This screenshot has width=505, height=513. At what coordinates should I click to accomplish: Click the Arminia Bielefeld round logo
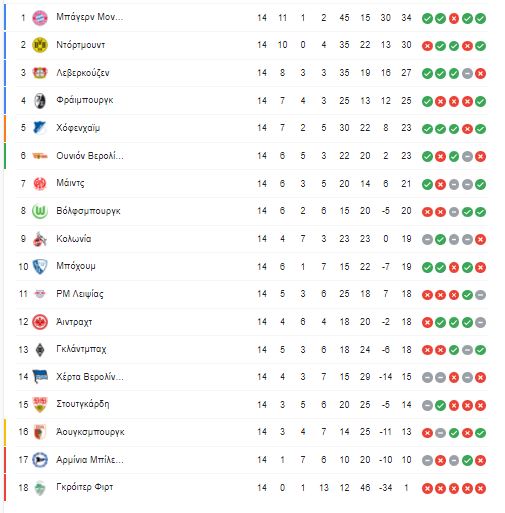[40, 460]
